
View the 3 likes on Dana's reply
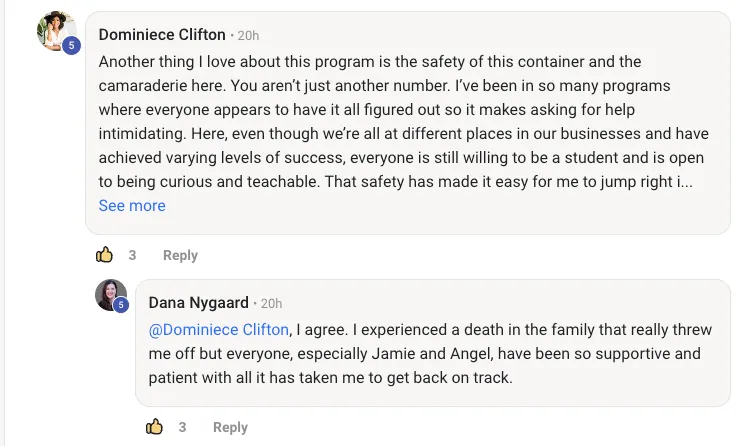click(182, 427)
